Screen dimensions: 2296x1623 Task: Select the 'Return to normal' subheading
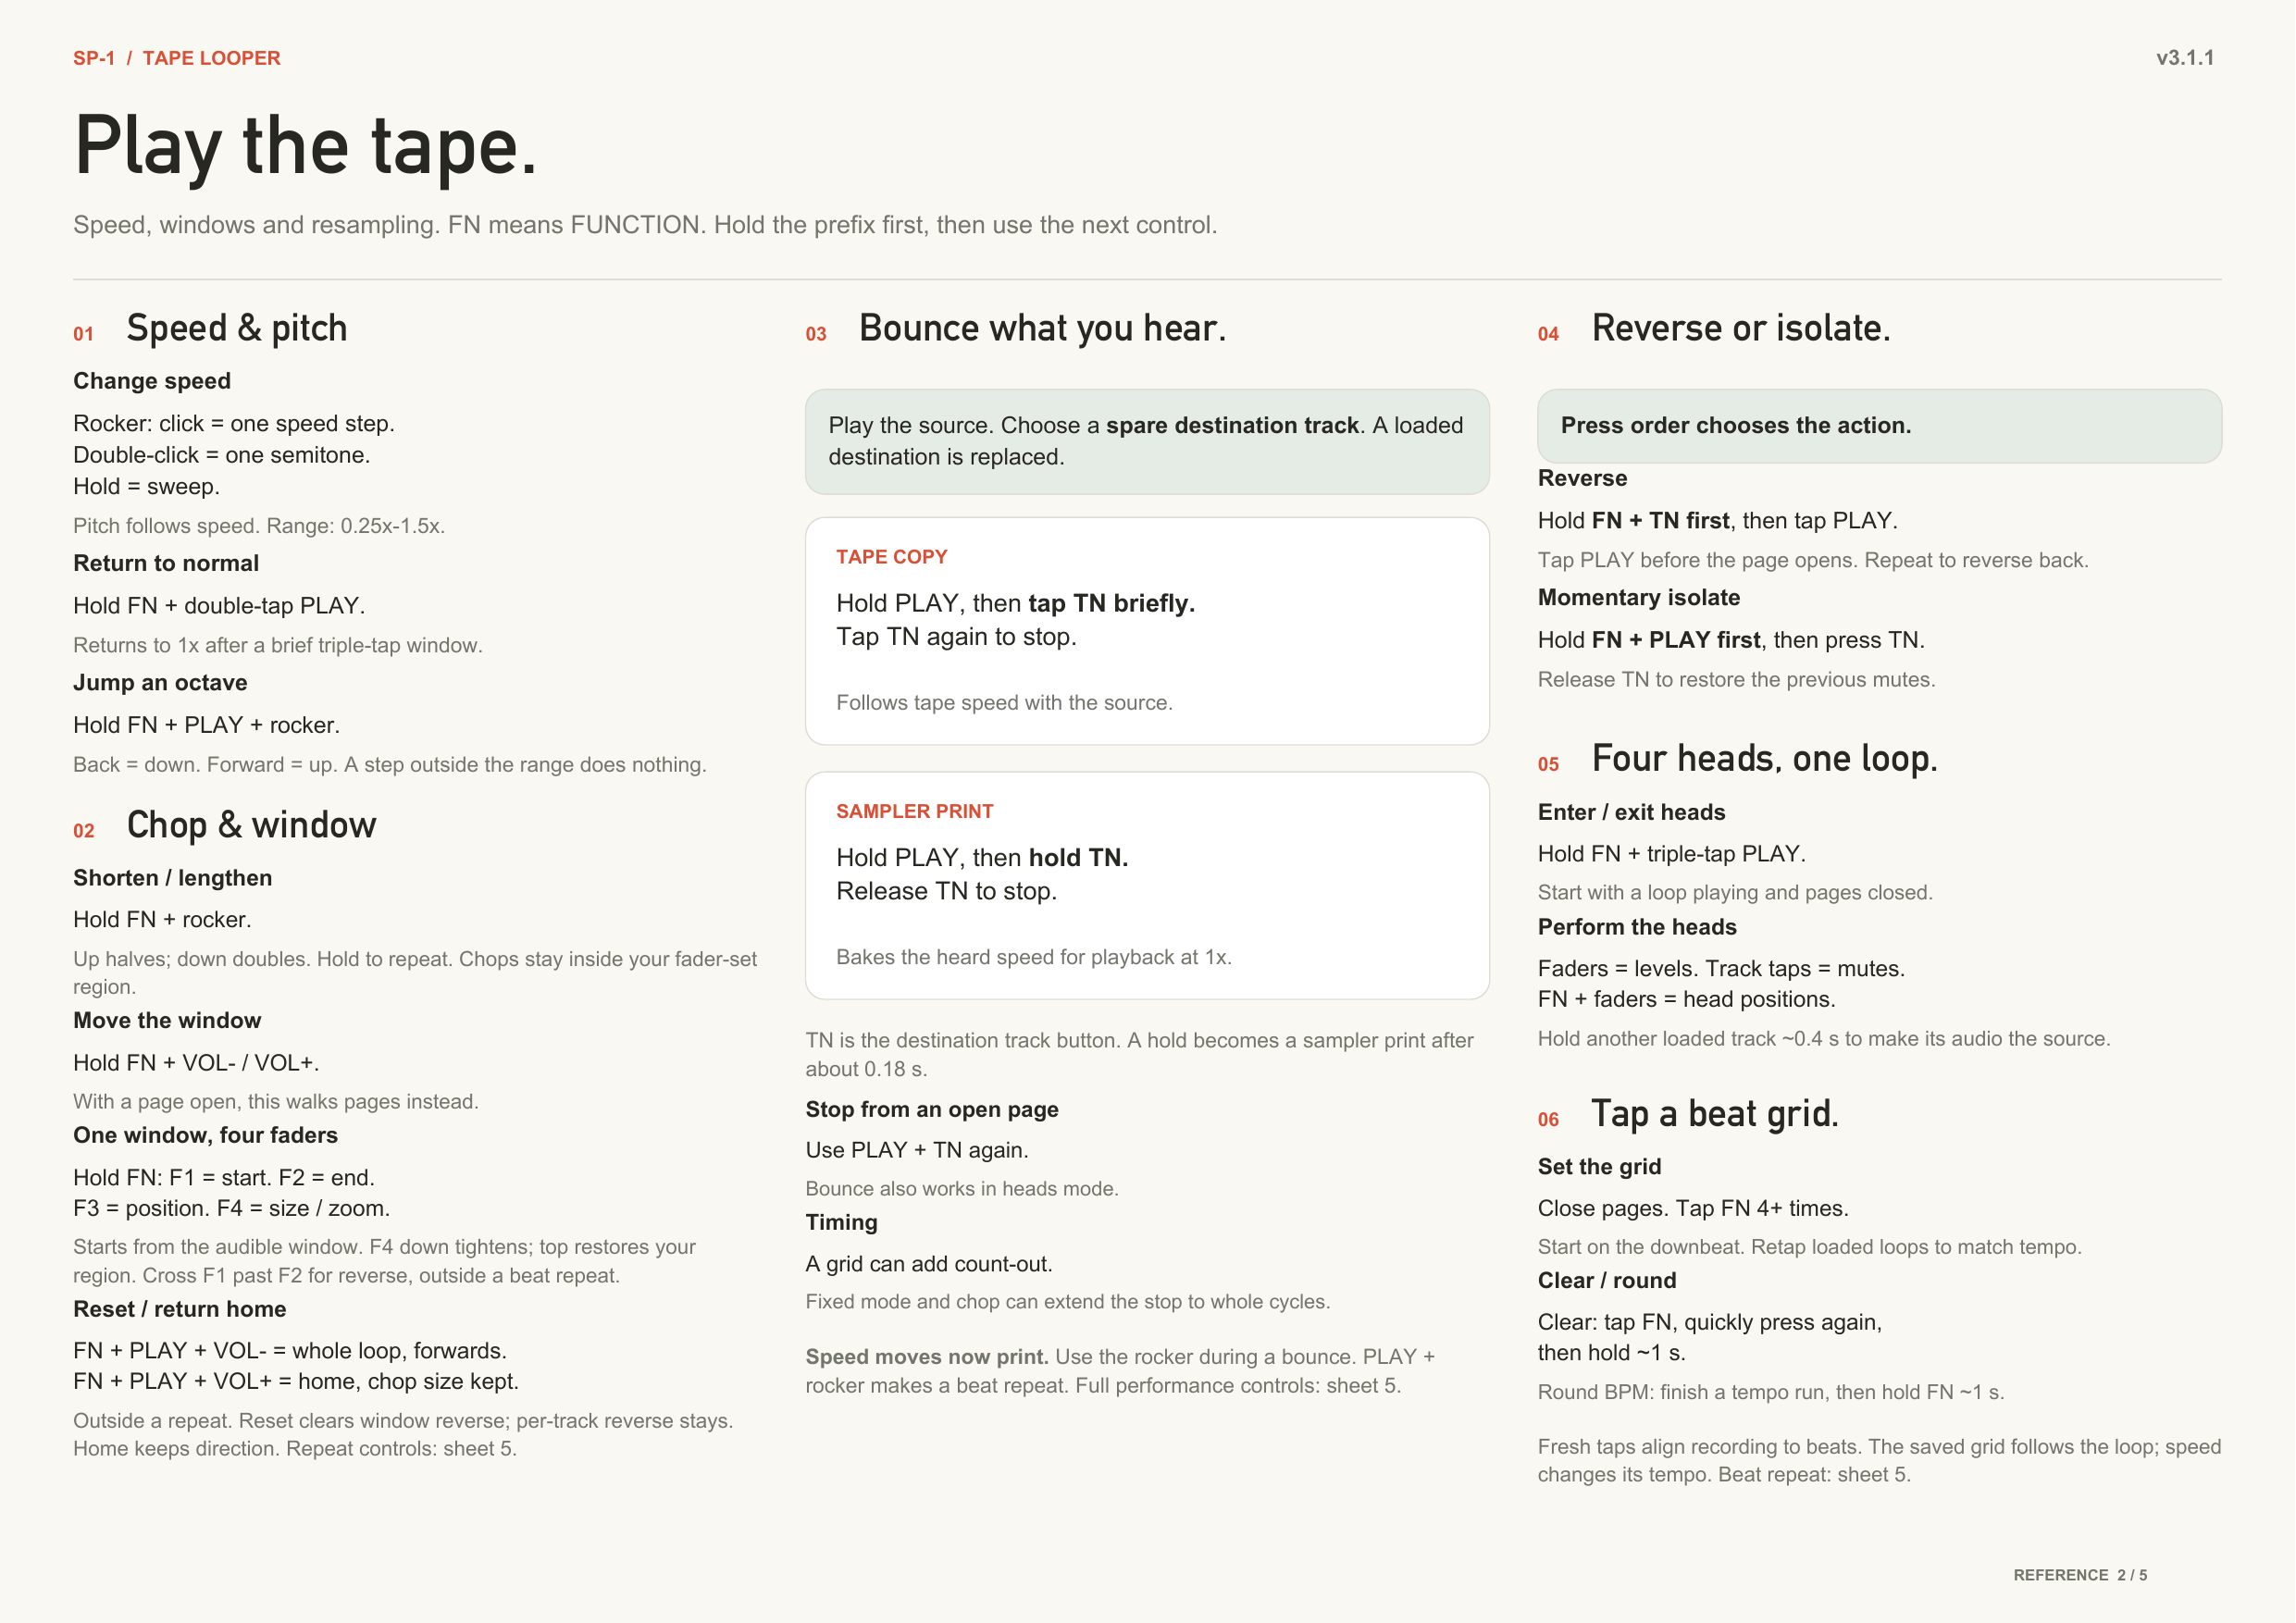[166, 563]
